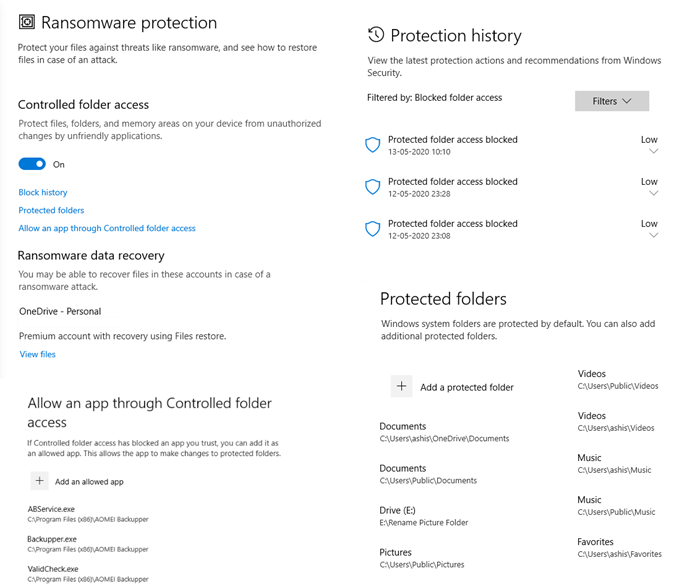Image resolution: width=700 pixels, height=587 pixels.
Task: Select the Favorites protected folder entry
Action: (x=594, y=541)
